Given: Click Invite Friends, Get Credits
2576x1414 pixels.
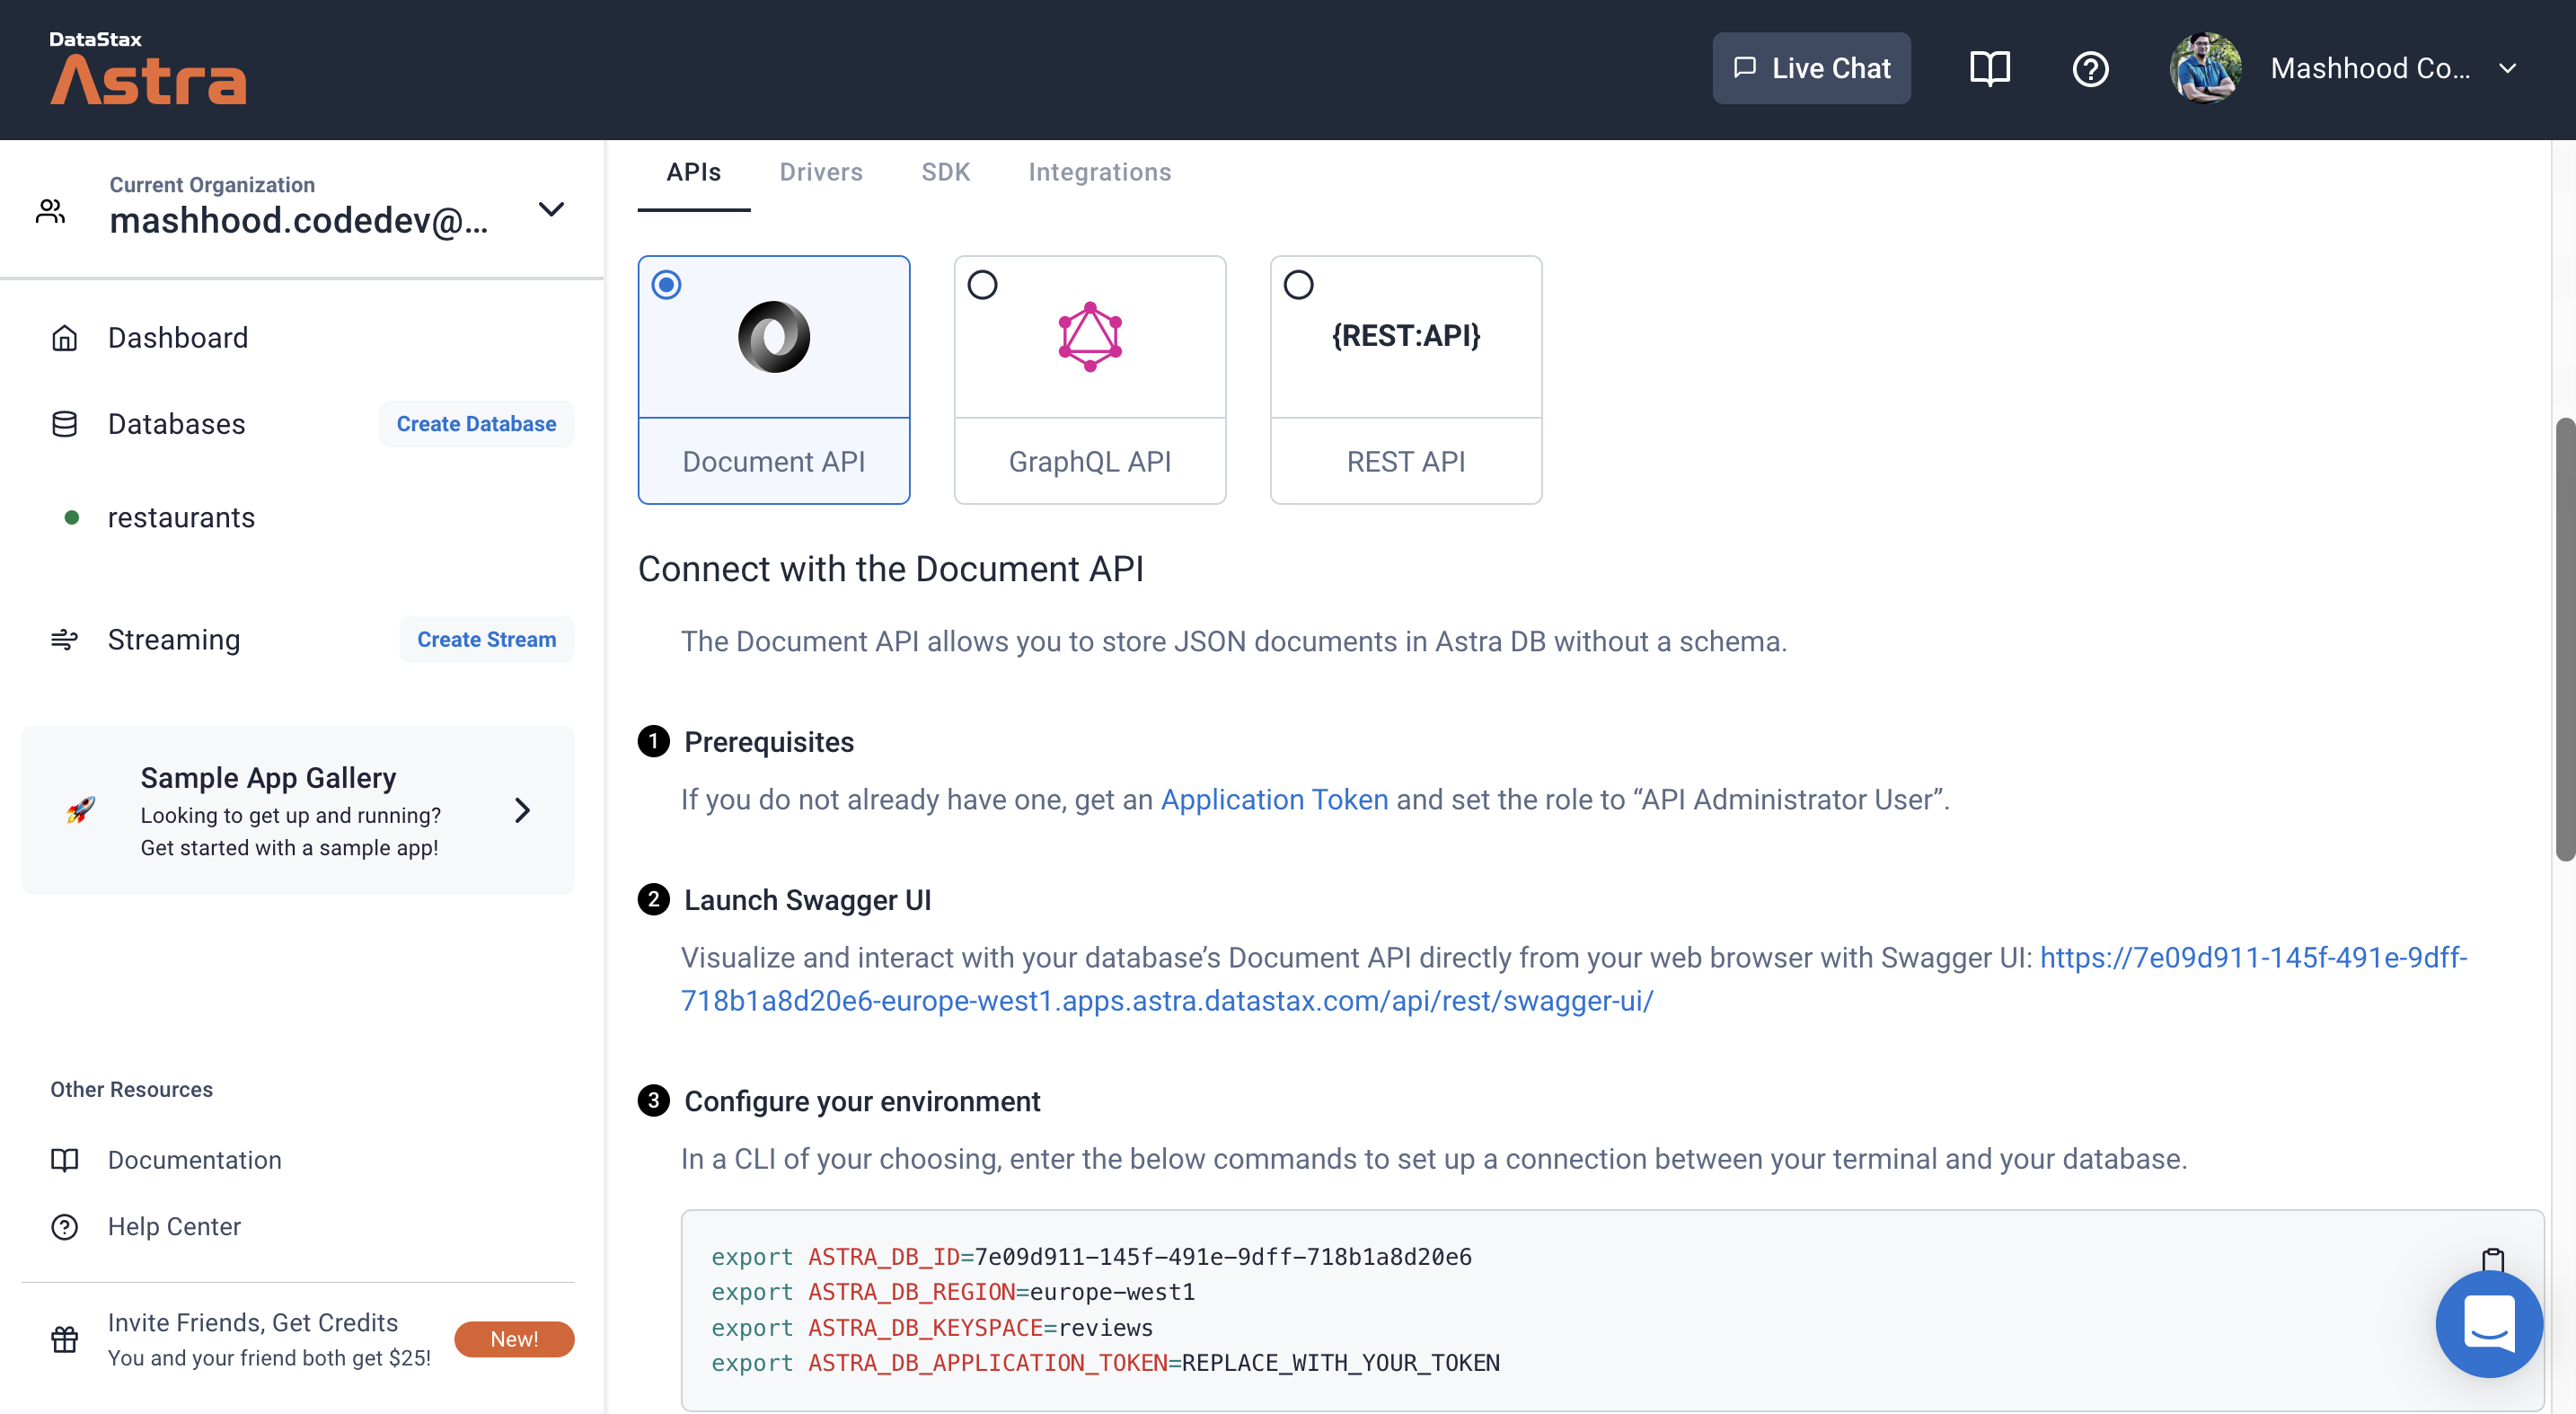Looking at the screenshot, I should tap(253, 1322).
